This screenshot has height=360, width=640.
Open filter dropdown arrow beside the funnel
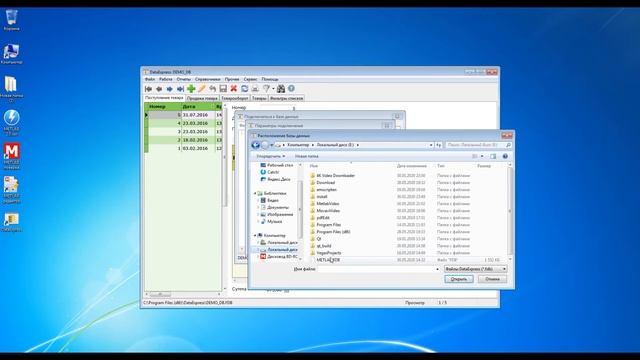[273, 89]
